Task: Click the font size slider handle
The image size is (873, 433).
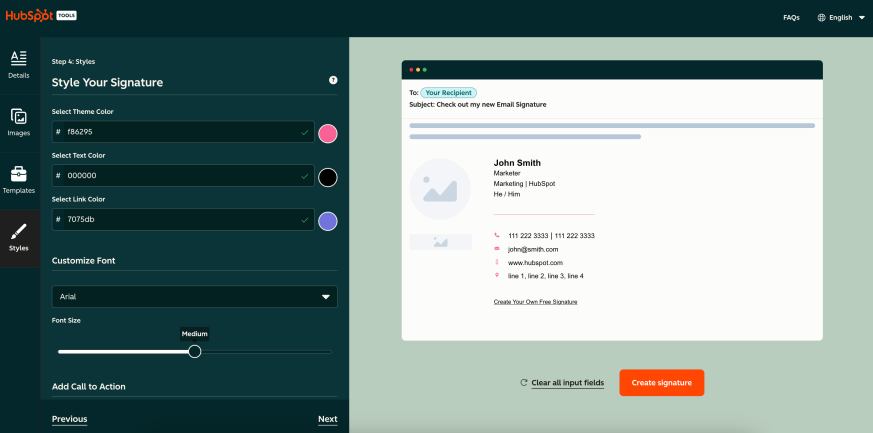Action: [x=195, y=351]
